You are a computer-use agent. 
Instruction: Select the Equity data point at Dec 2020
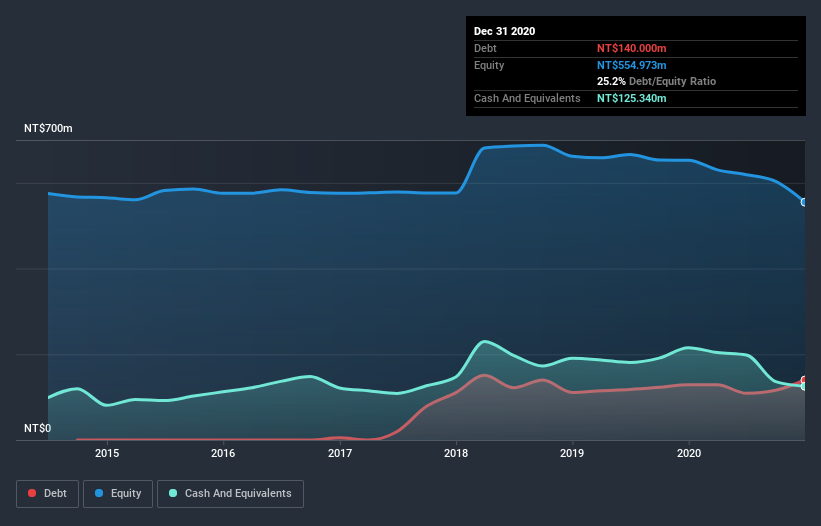pos(804,202)
